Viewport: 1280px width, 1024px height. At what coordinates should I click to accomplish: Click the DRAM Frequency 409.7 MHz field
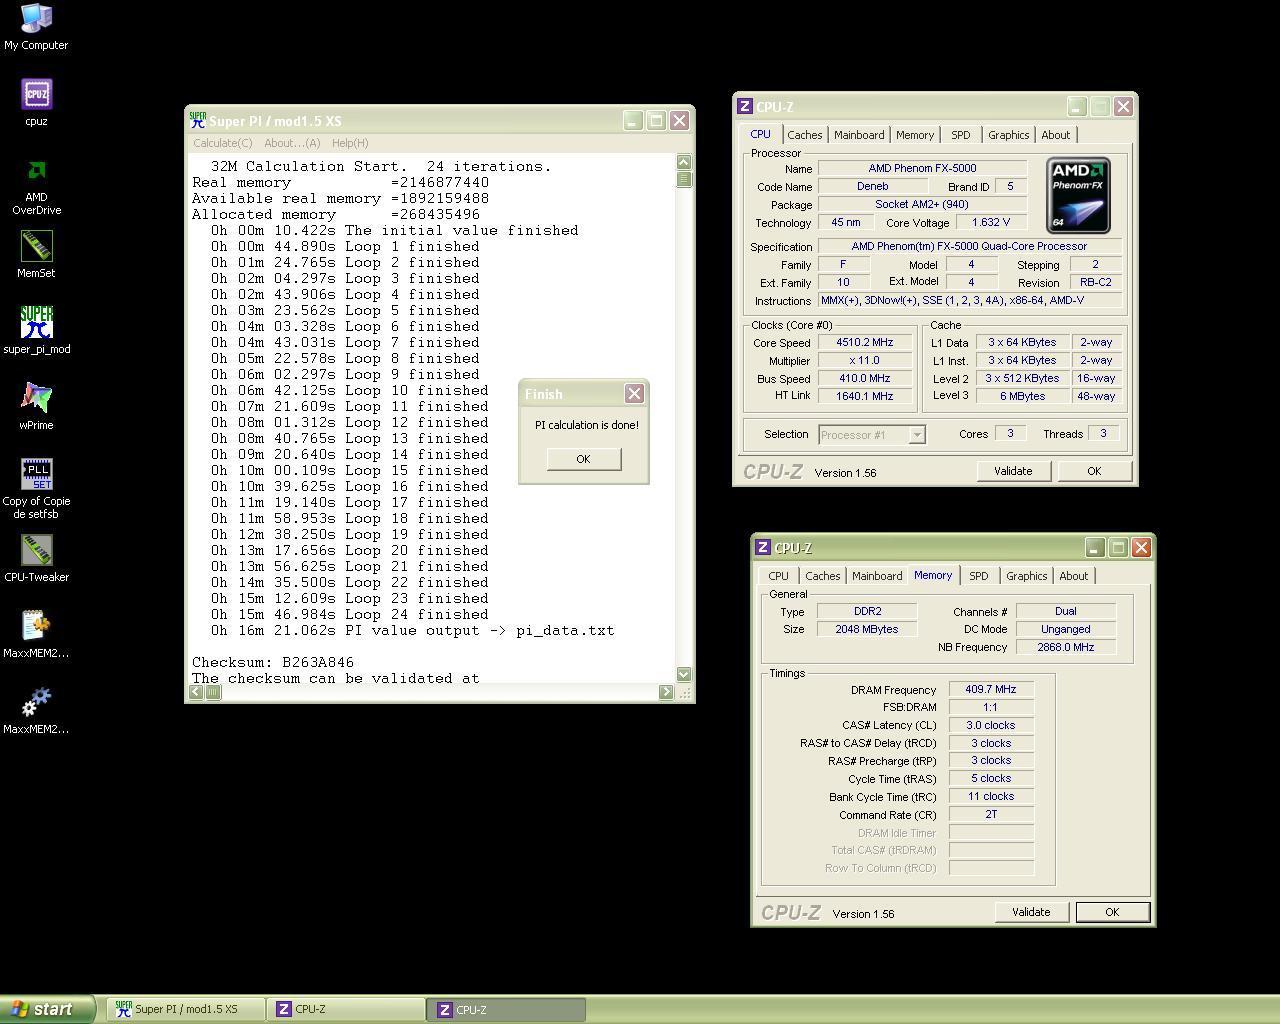pos(991,689)
